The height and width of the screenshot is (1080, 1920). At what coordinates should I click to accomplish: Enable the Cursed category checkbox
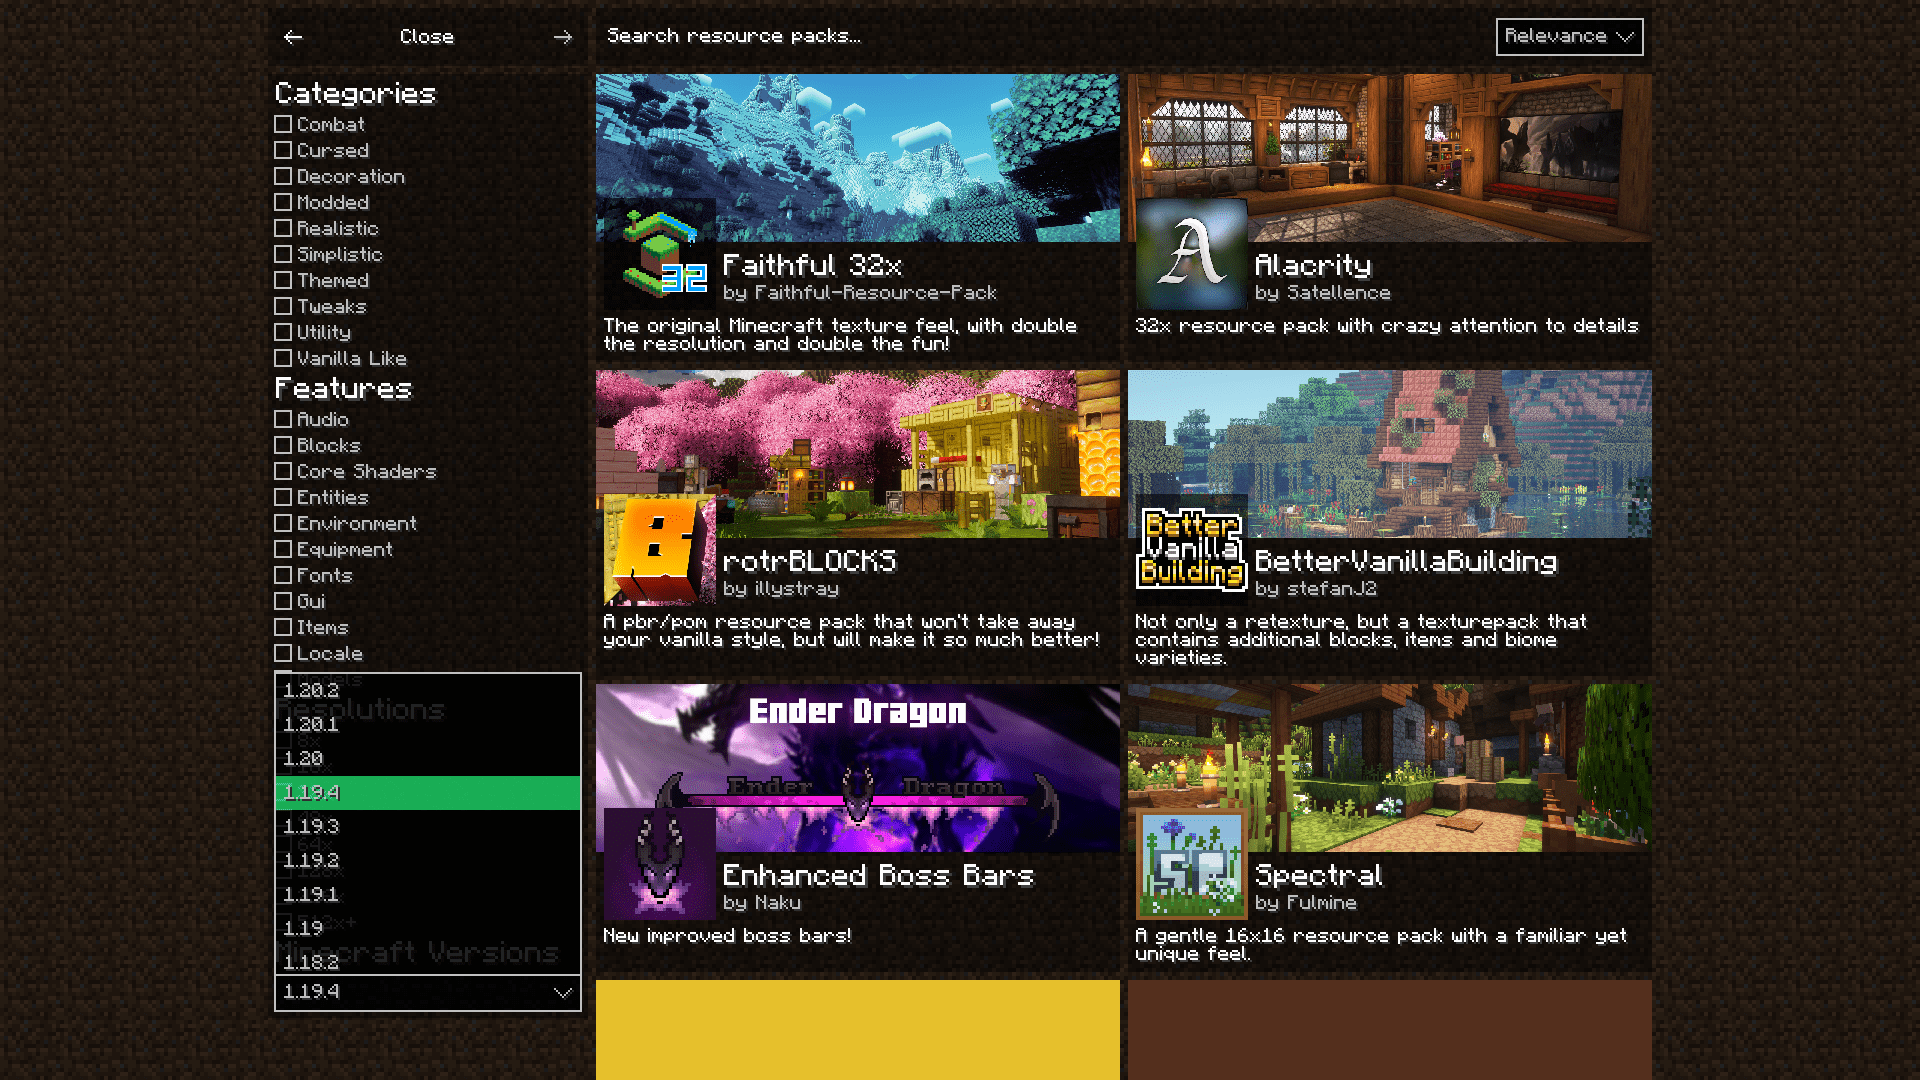tap(283, 150)
